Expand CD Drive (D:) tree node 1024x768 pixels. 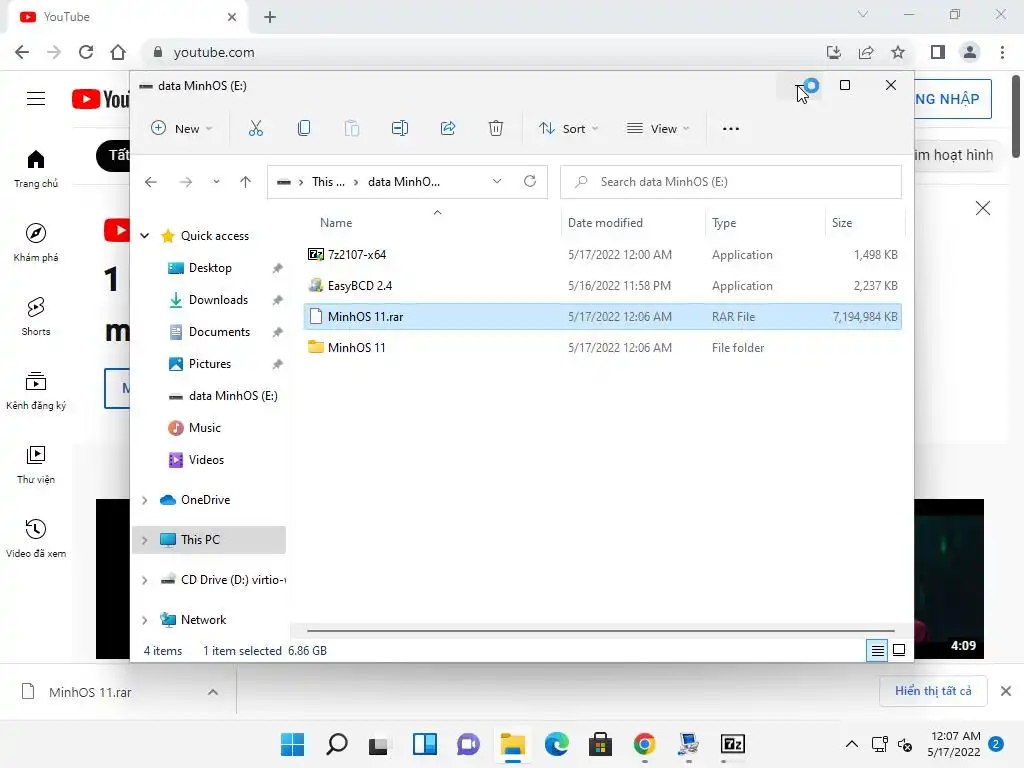click(145, 580)
